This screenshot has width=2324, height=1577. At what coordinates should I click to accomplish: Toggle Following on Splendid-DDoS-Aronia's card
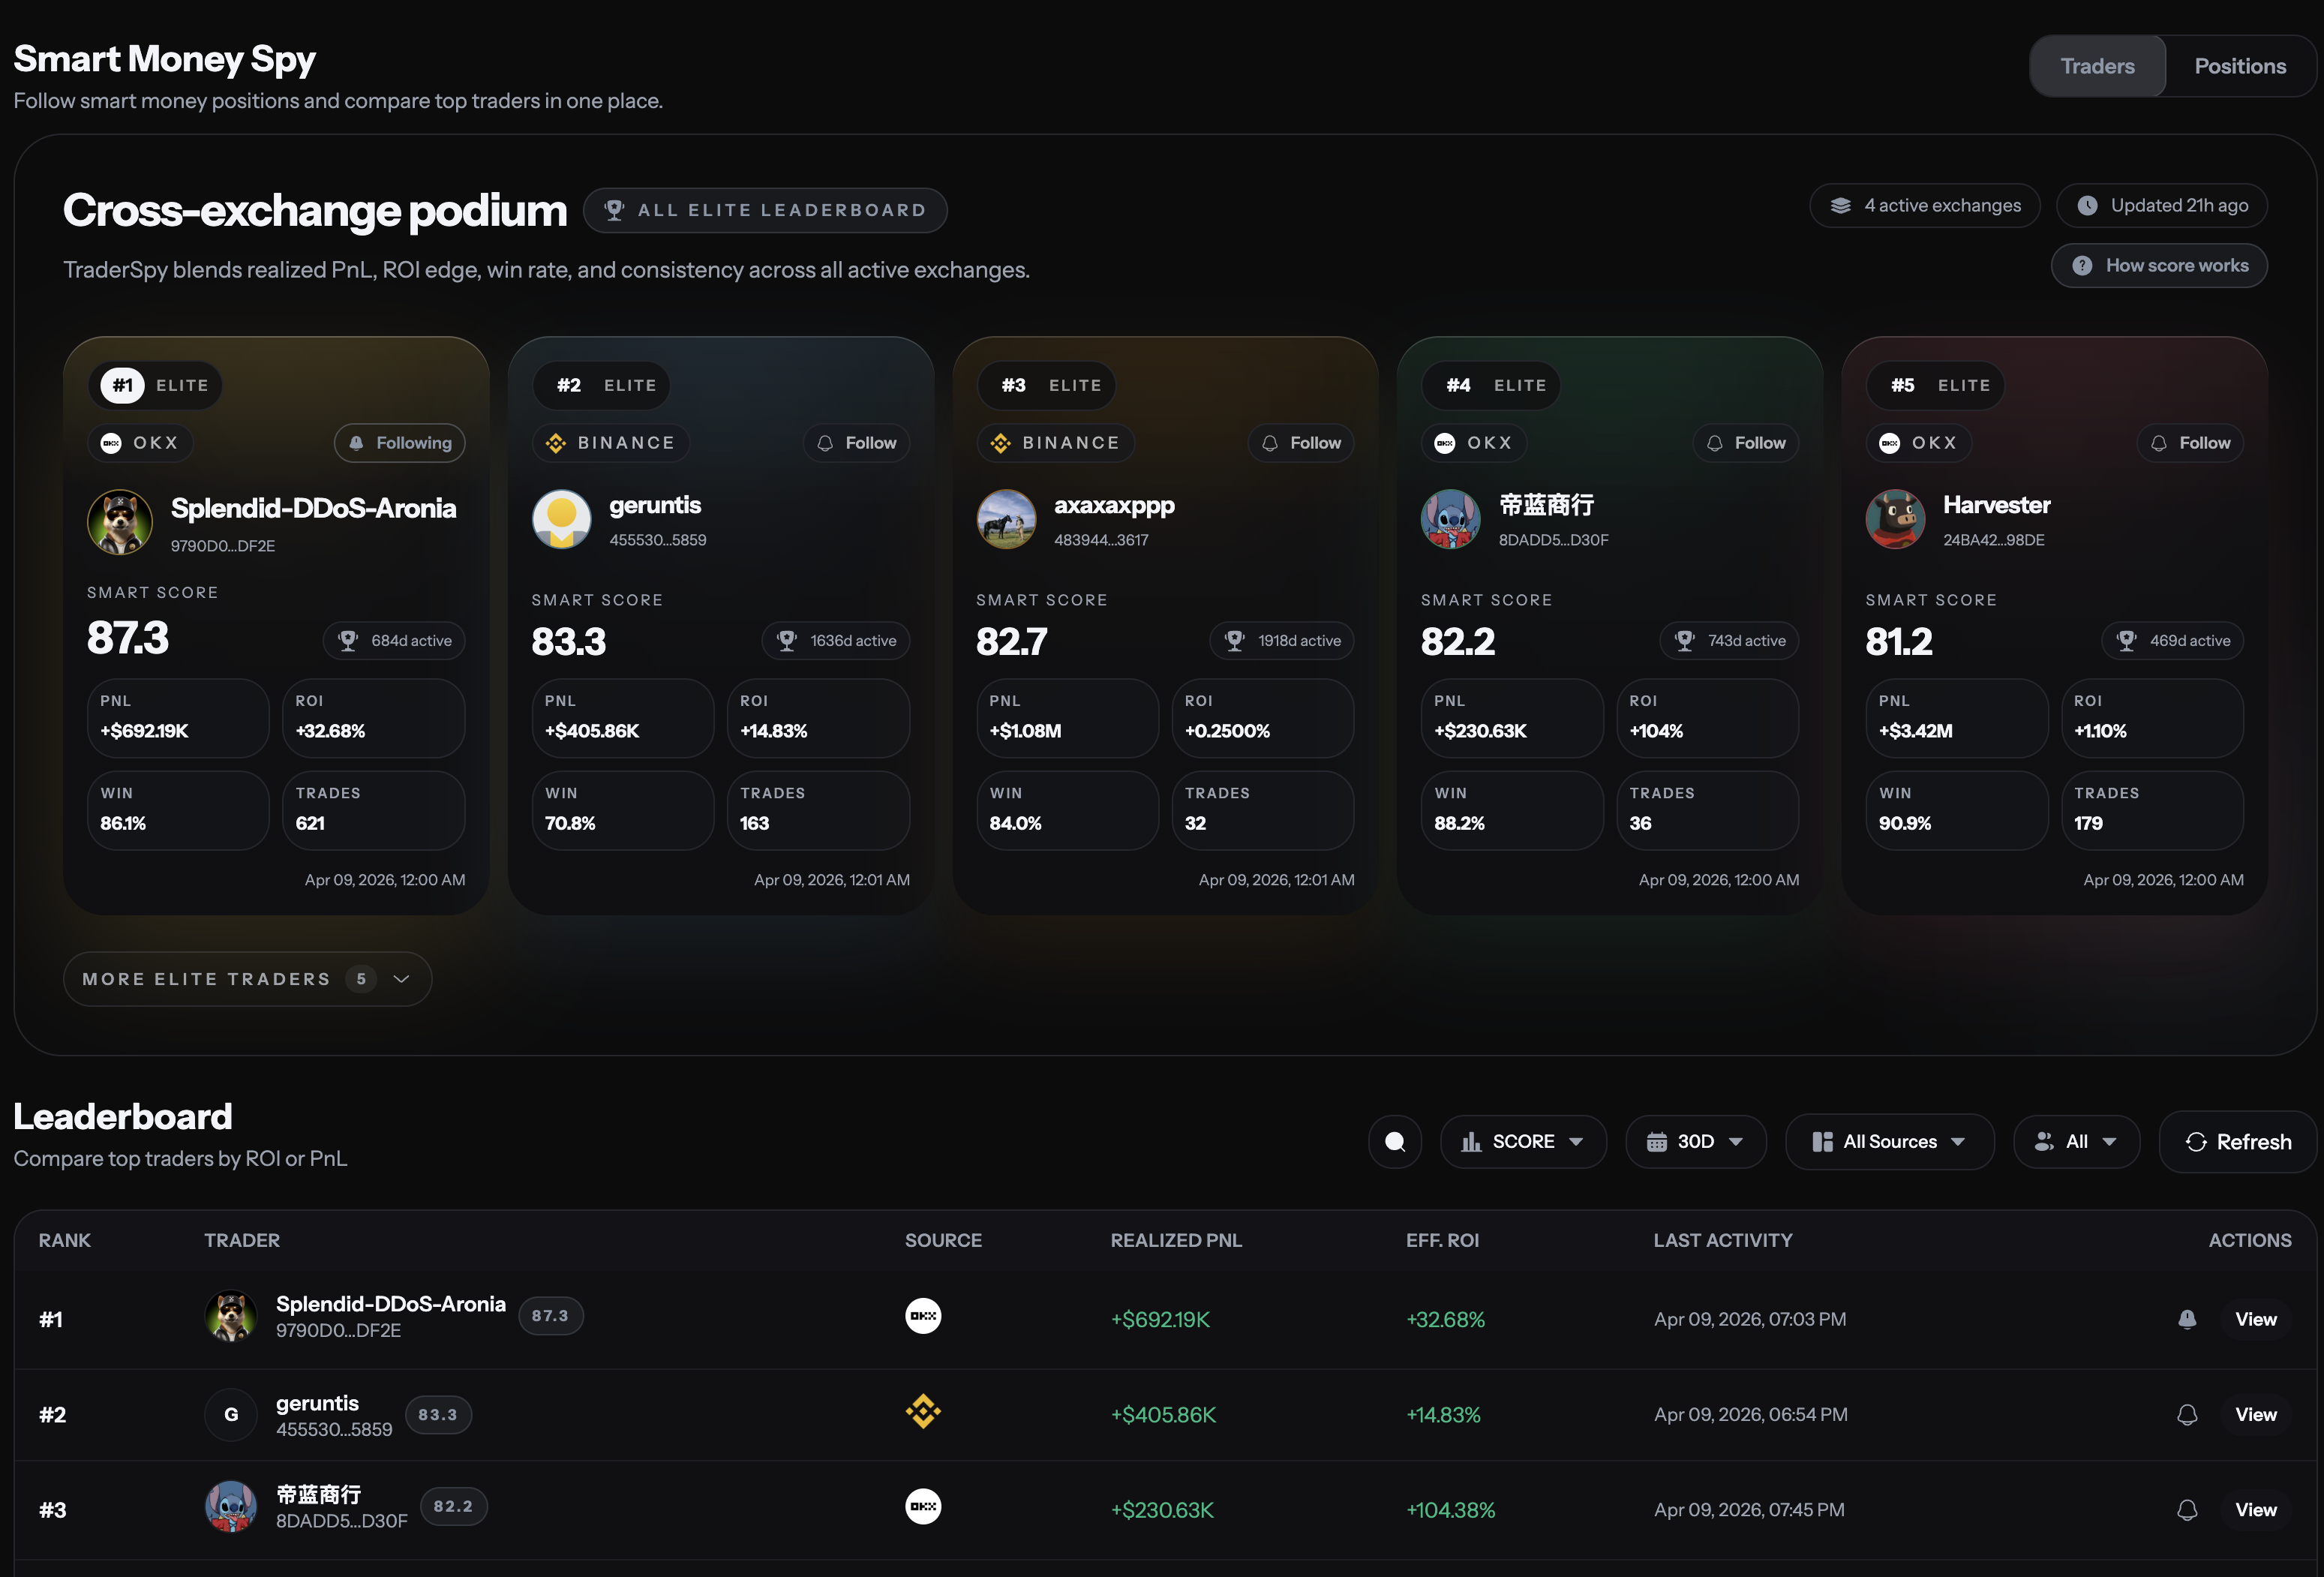(x=399, y=442)
